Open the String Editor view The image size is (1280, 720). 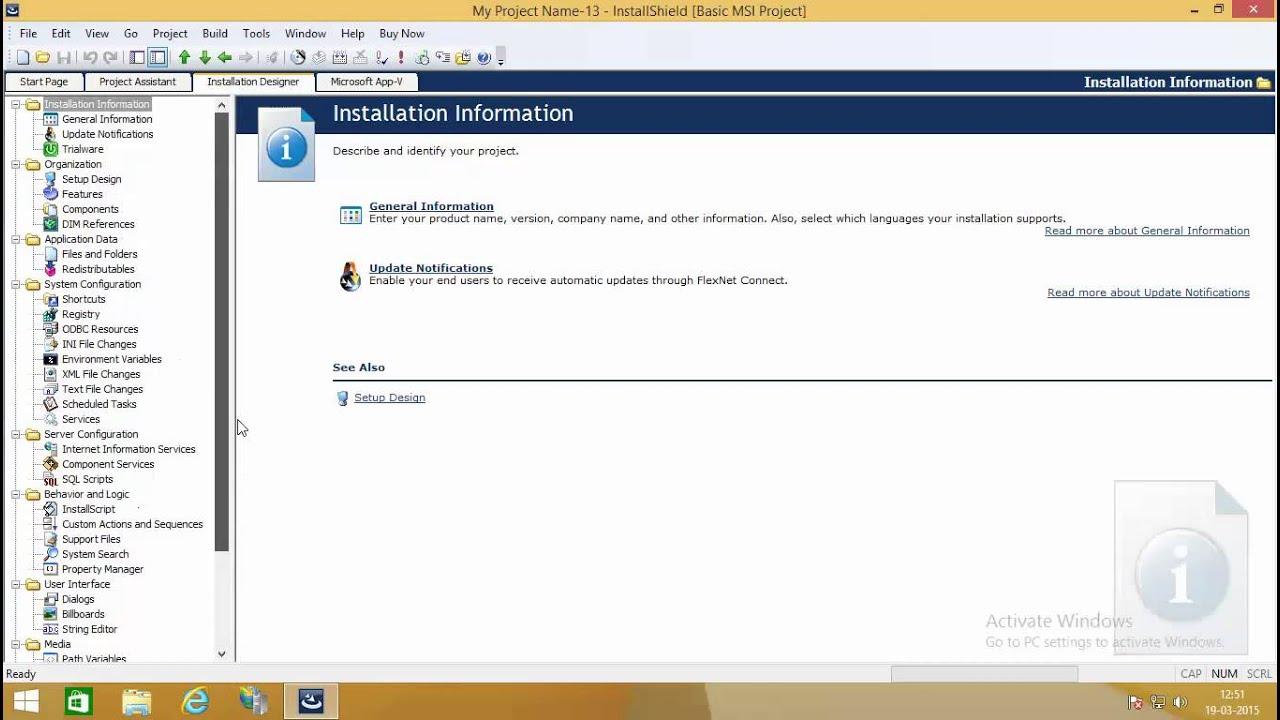point(90,629)
